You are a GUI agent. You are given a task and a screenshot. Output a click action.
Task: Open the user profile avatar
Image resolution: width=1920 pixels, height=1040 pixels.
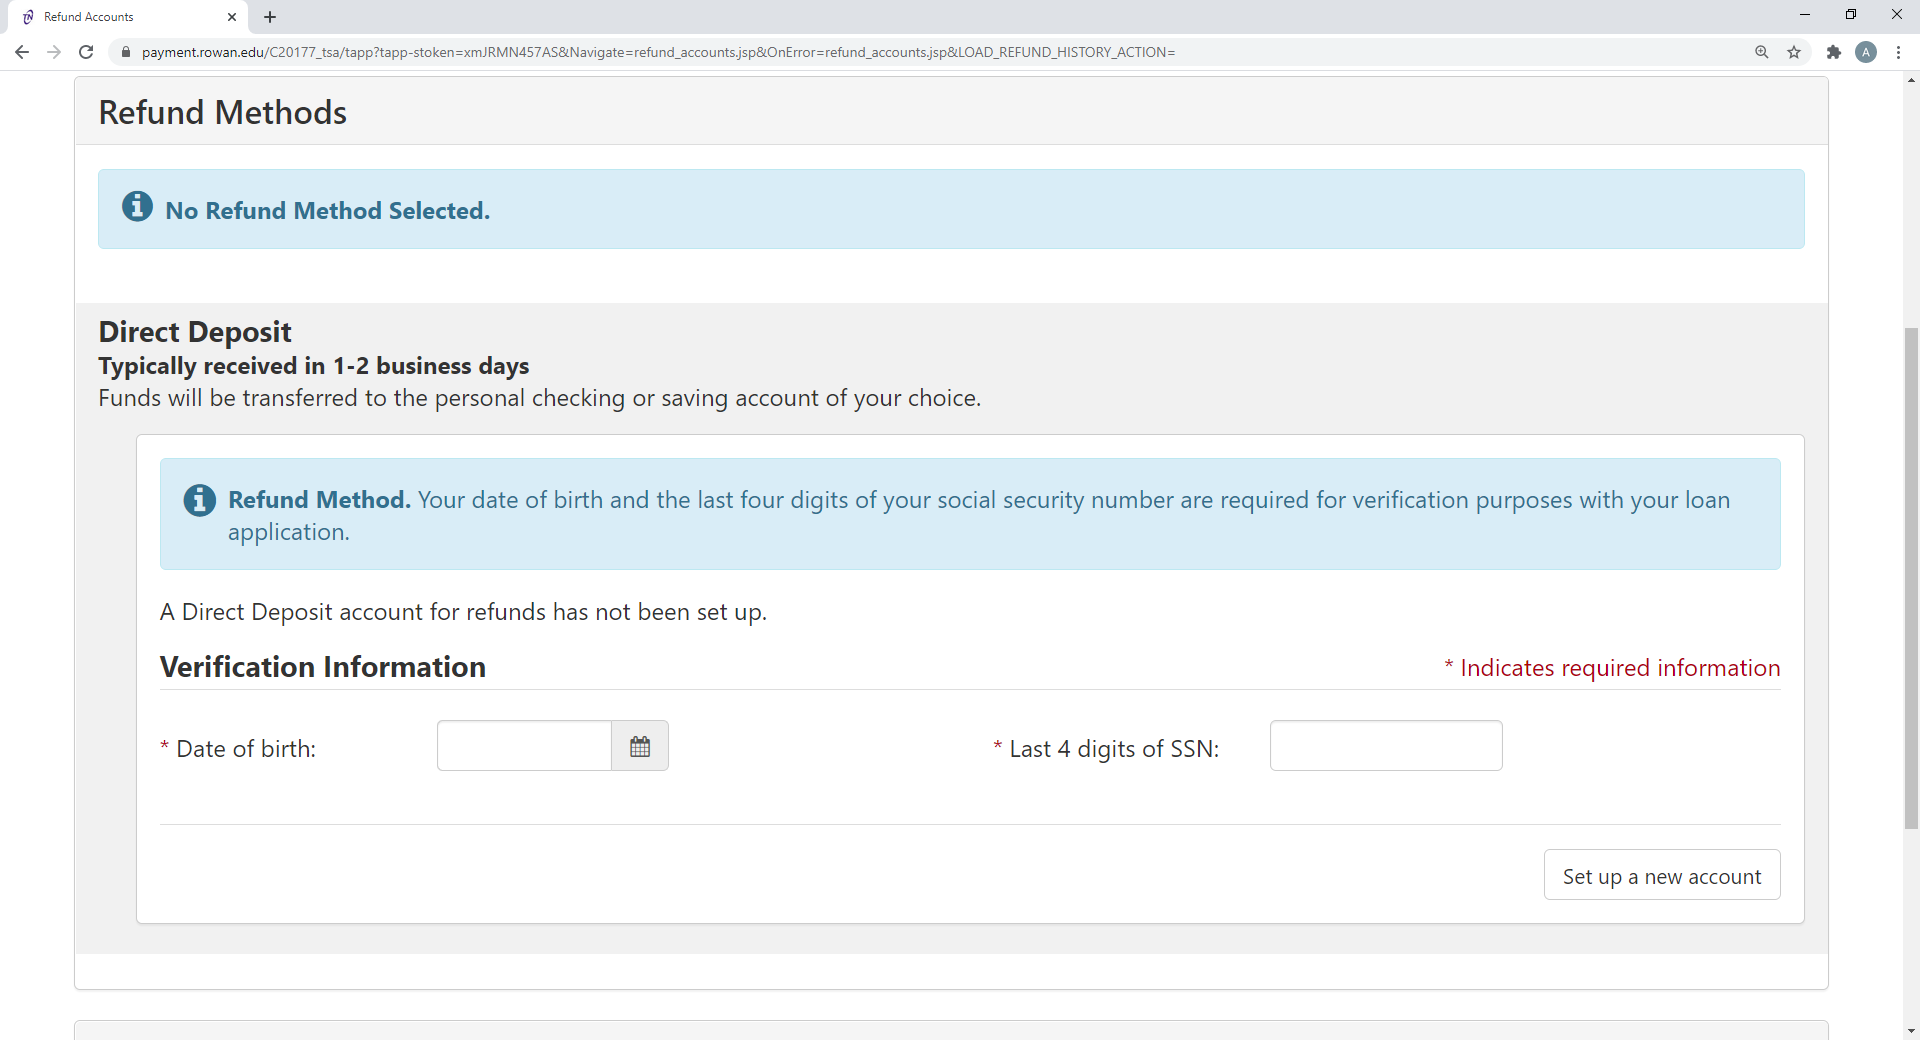coord(1866,52)
